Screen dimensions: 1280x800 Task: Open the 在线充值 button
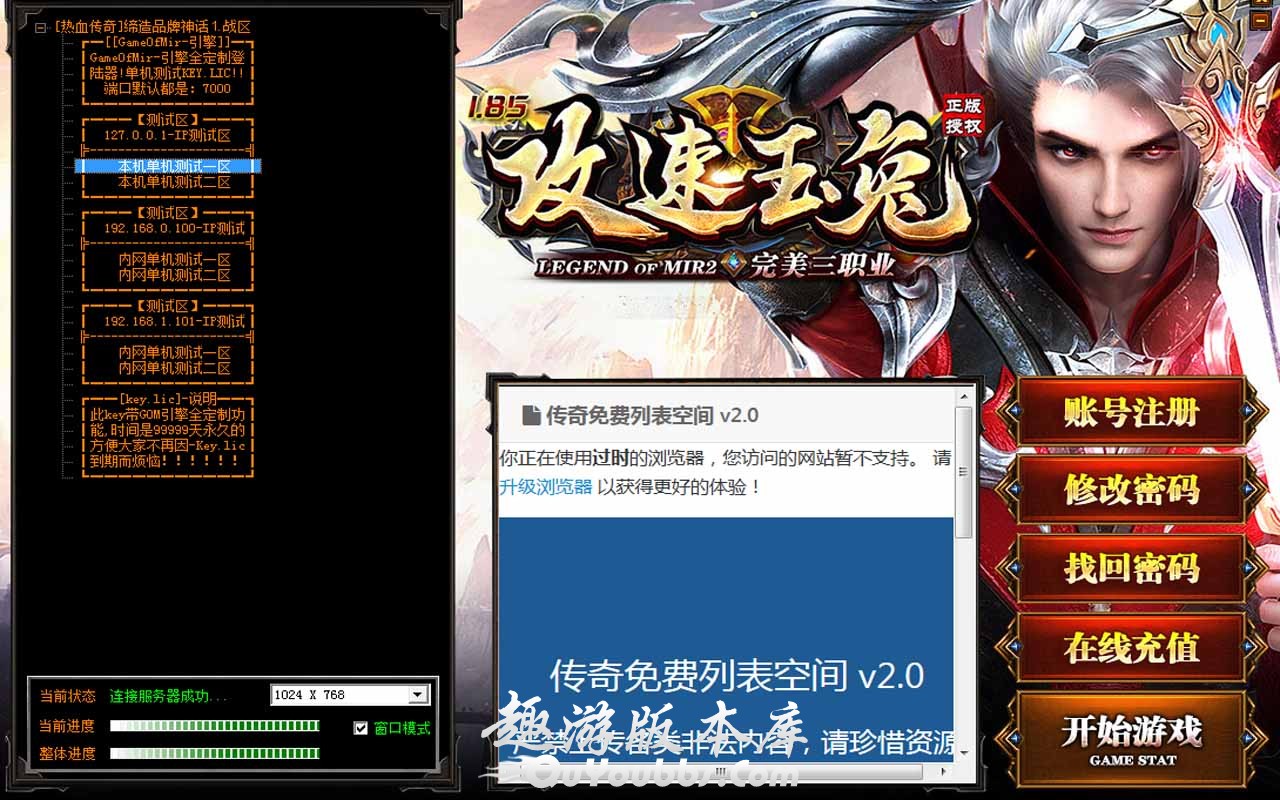click(1131, 647)
